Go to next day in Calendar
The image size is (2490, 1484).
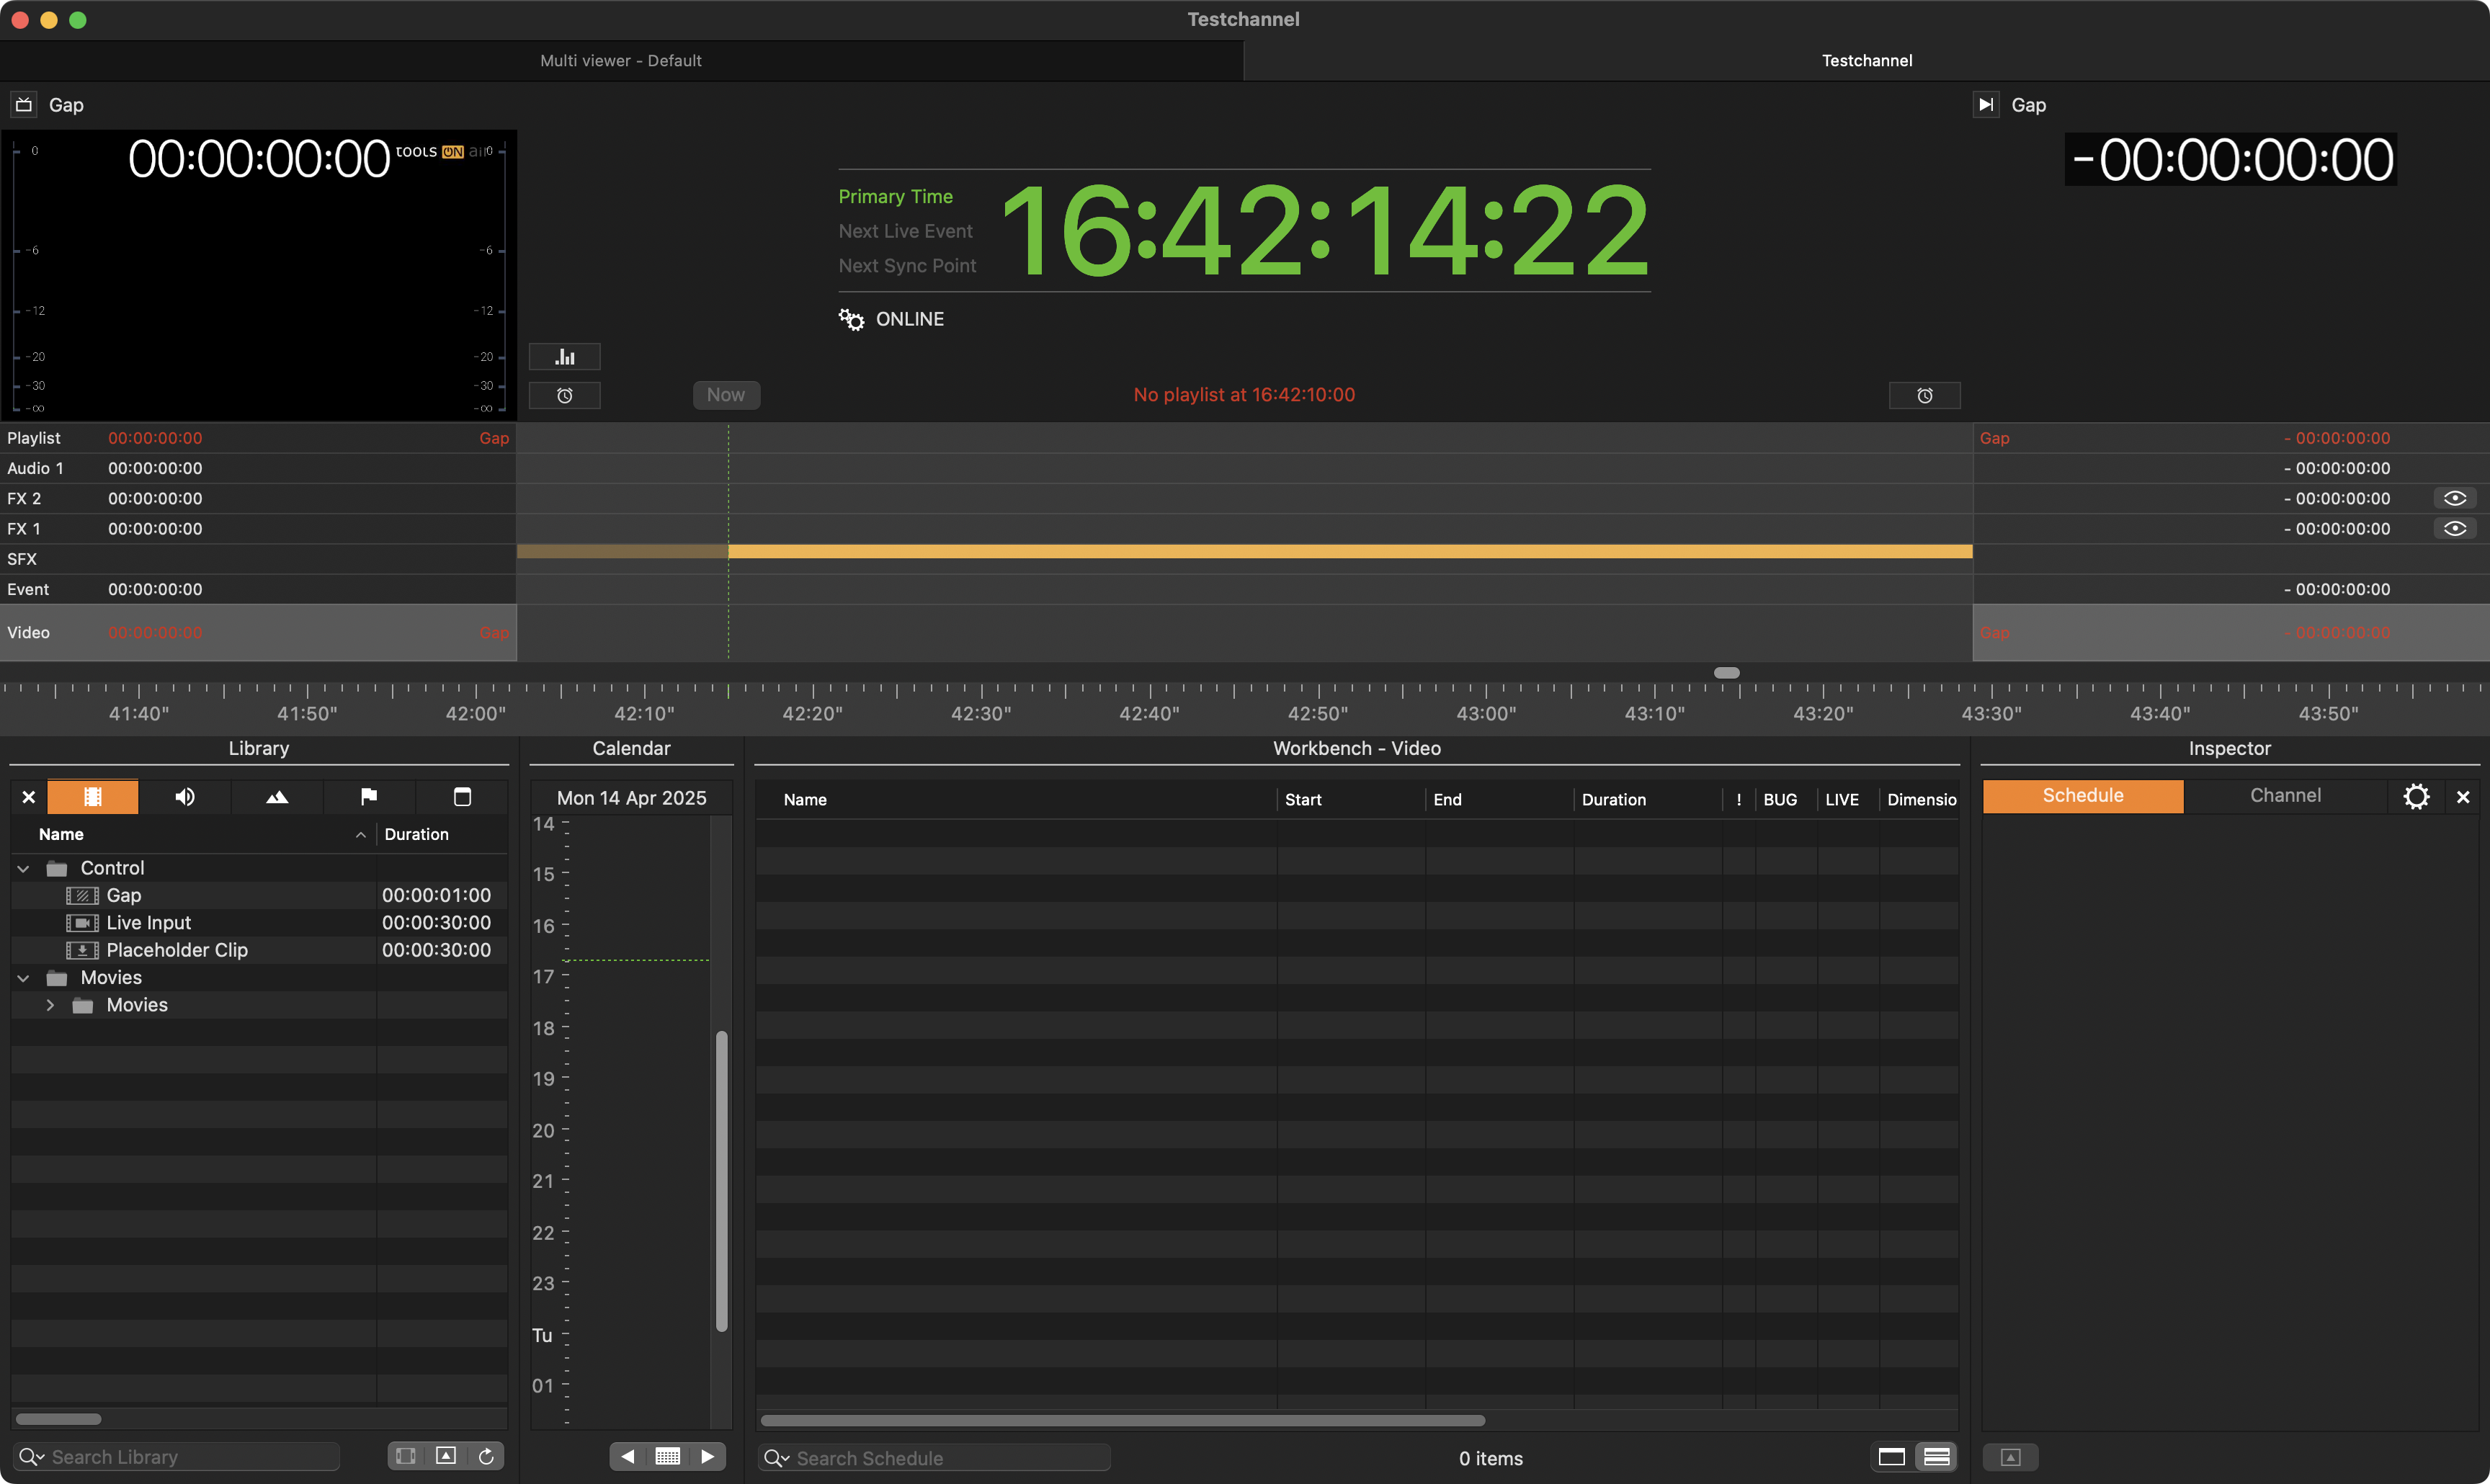[x=708, y=1456]
